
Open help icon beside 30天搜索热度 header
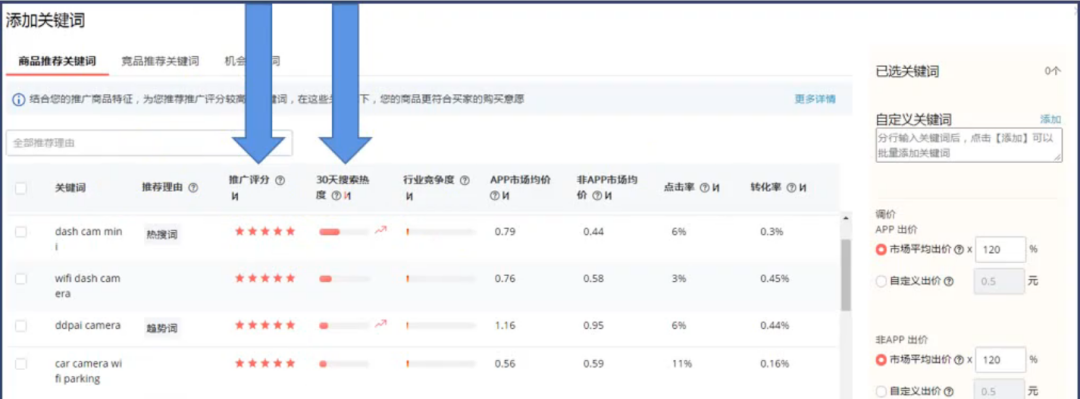point(336,196)
